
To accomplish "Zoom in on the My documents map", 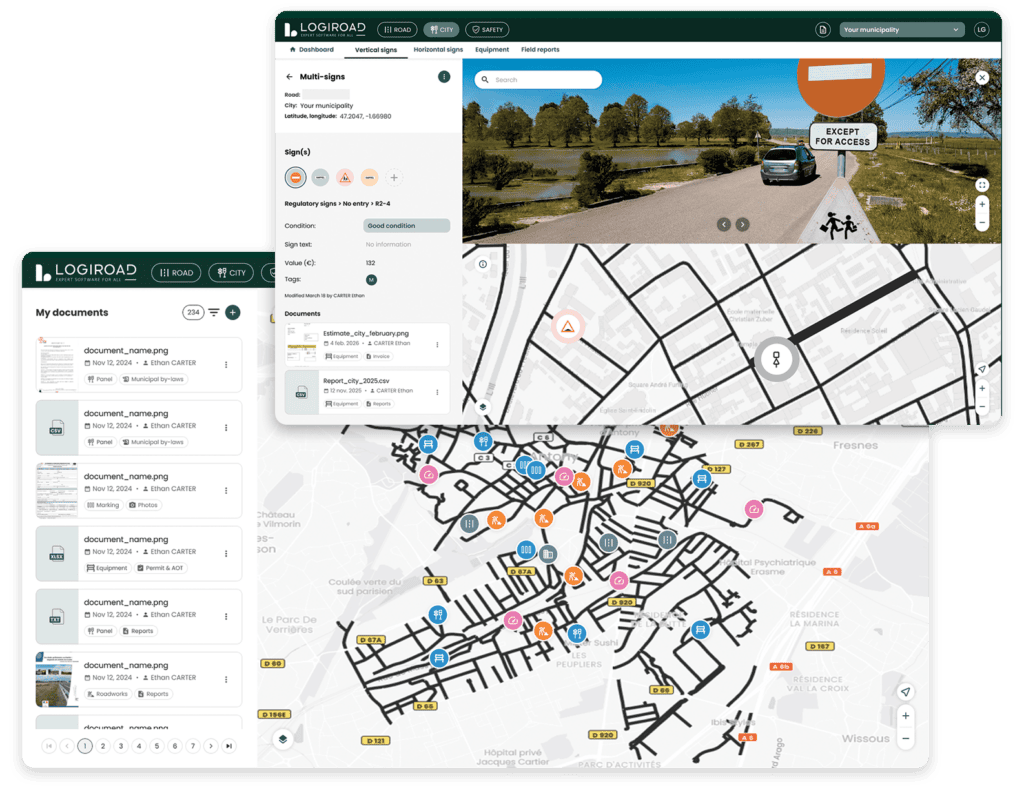I will (x=905, y=716).
